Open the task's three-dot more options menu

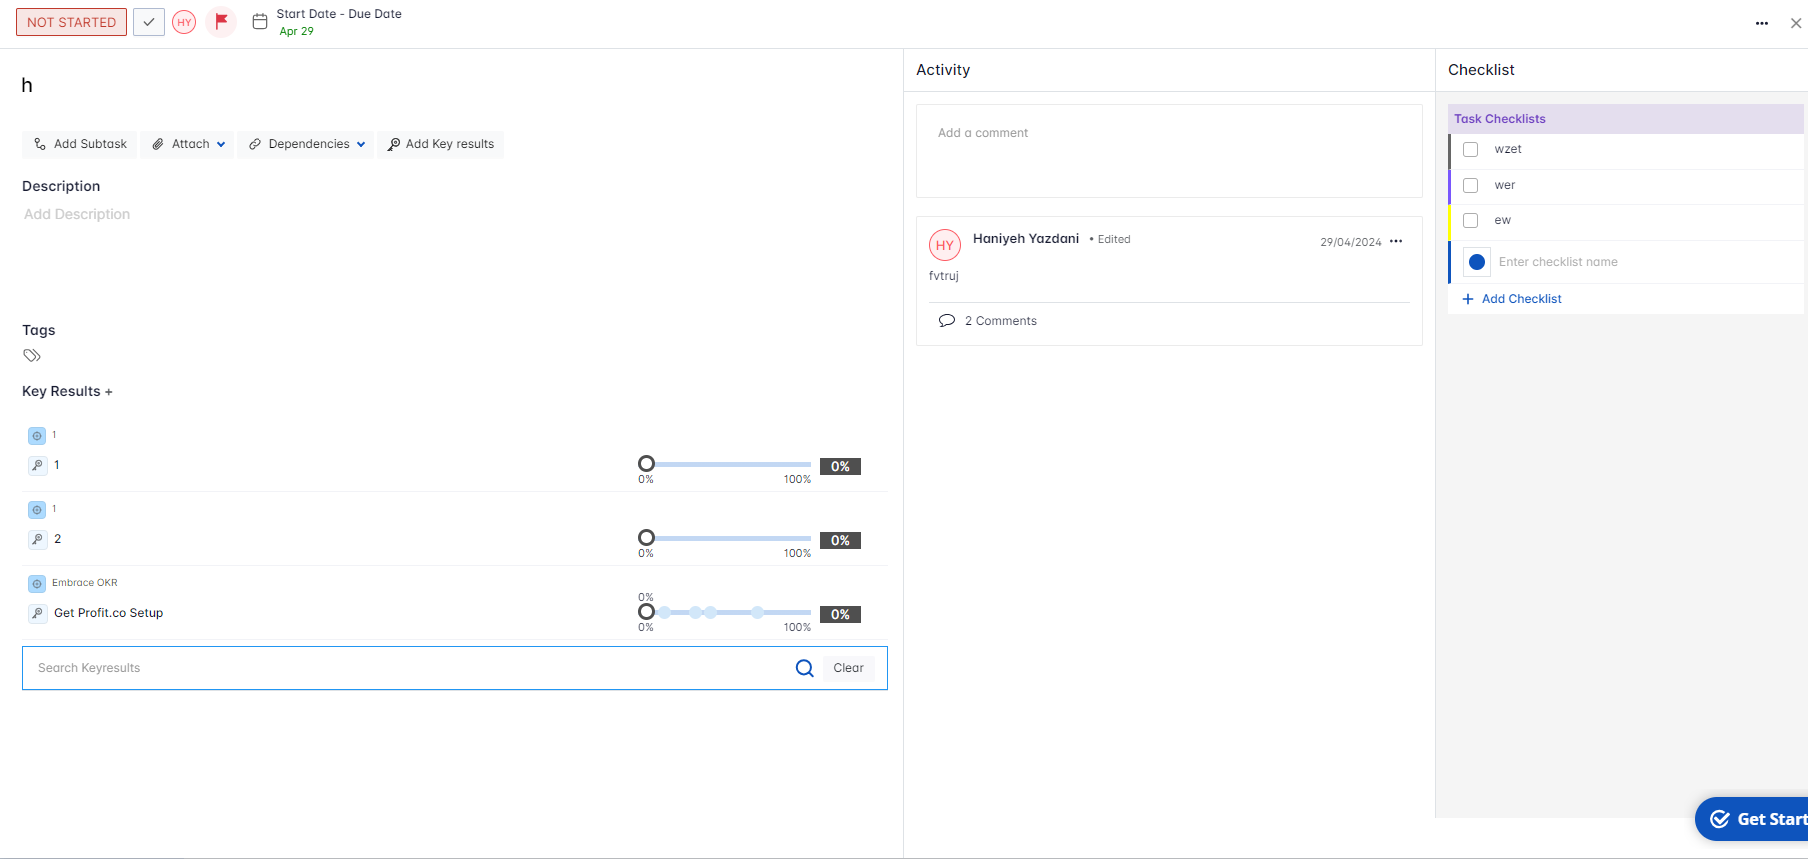pyautogui.click(x=1761, y=23)
